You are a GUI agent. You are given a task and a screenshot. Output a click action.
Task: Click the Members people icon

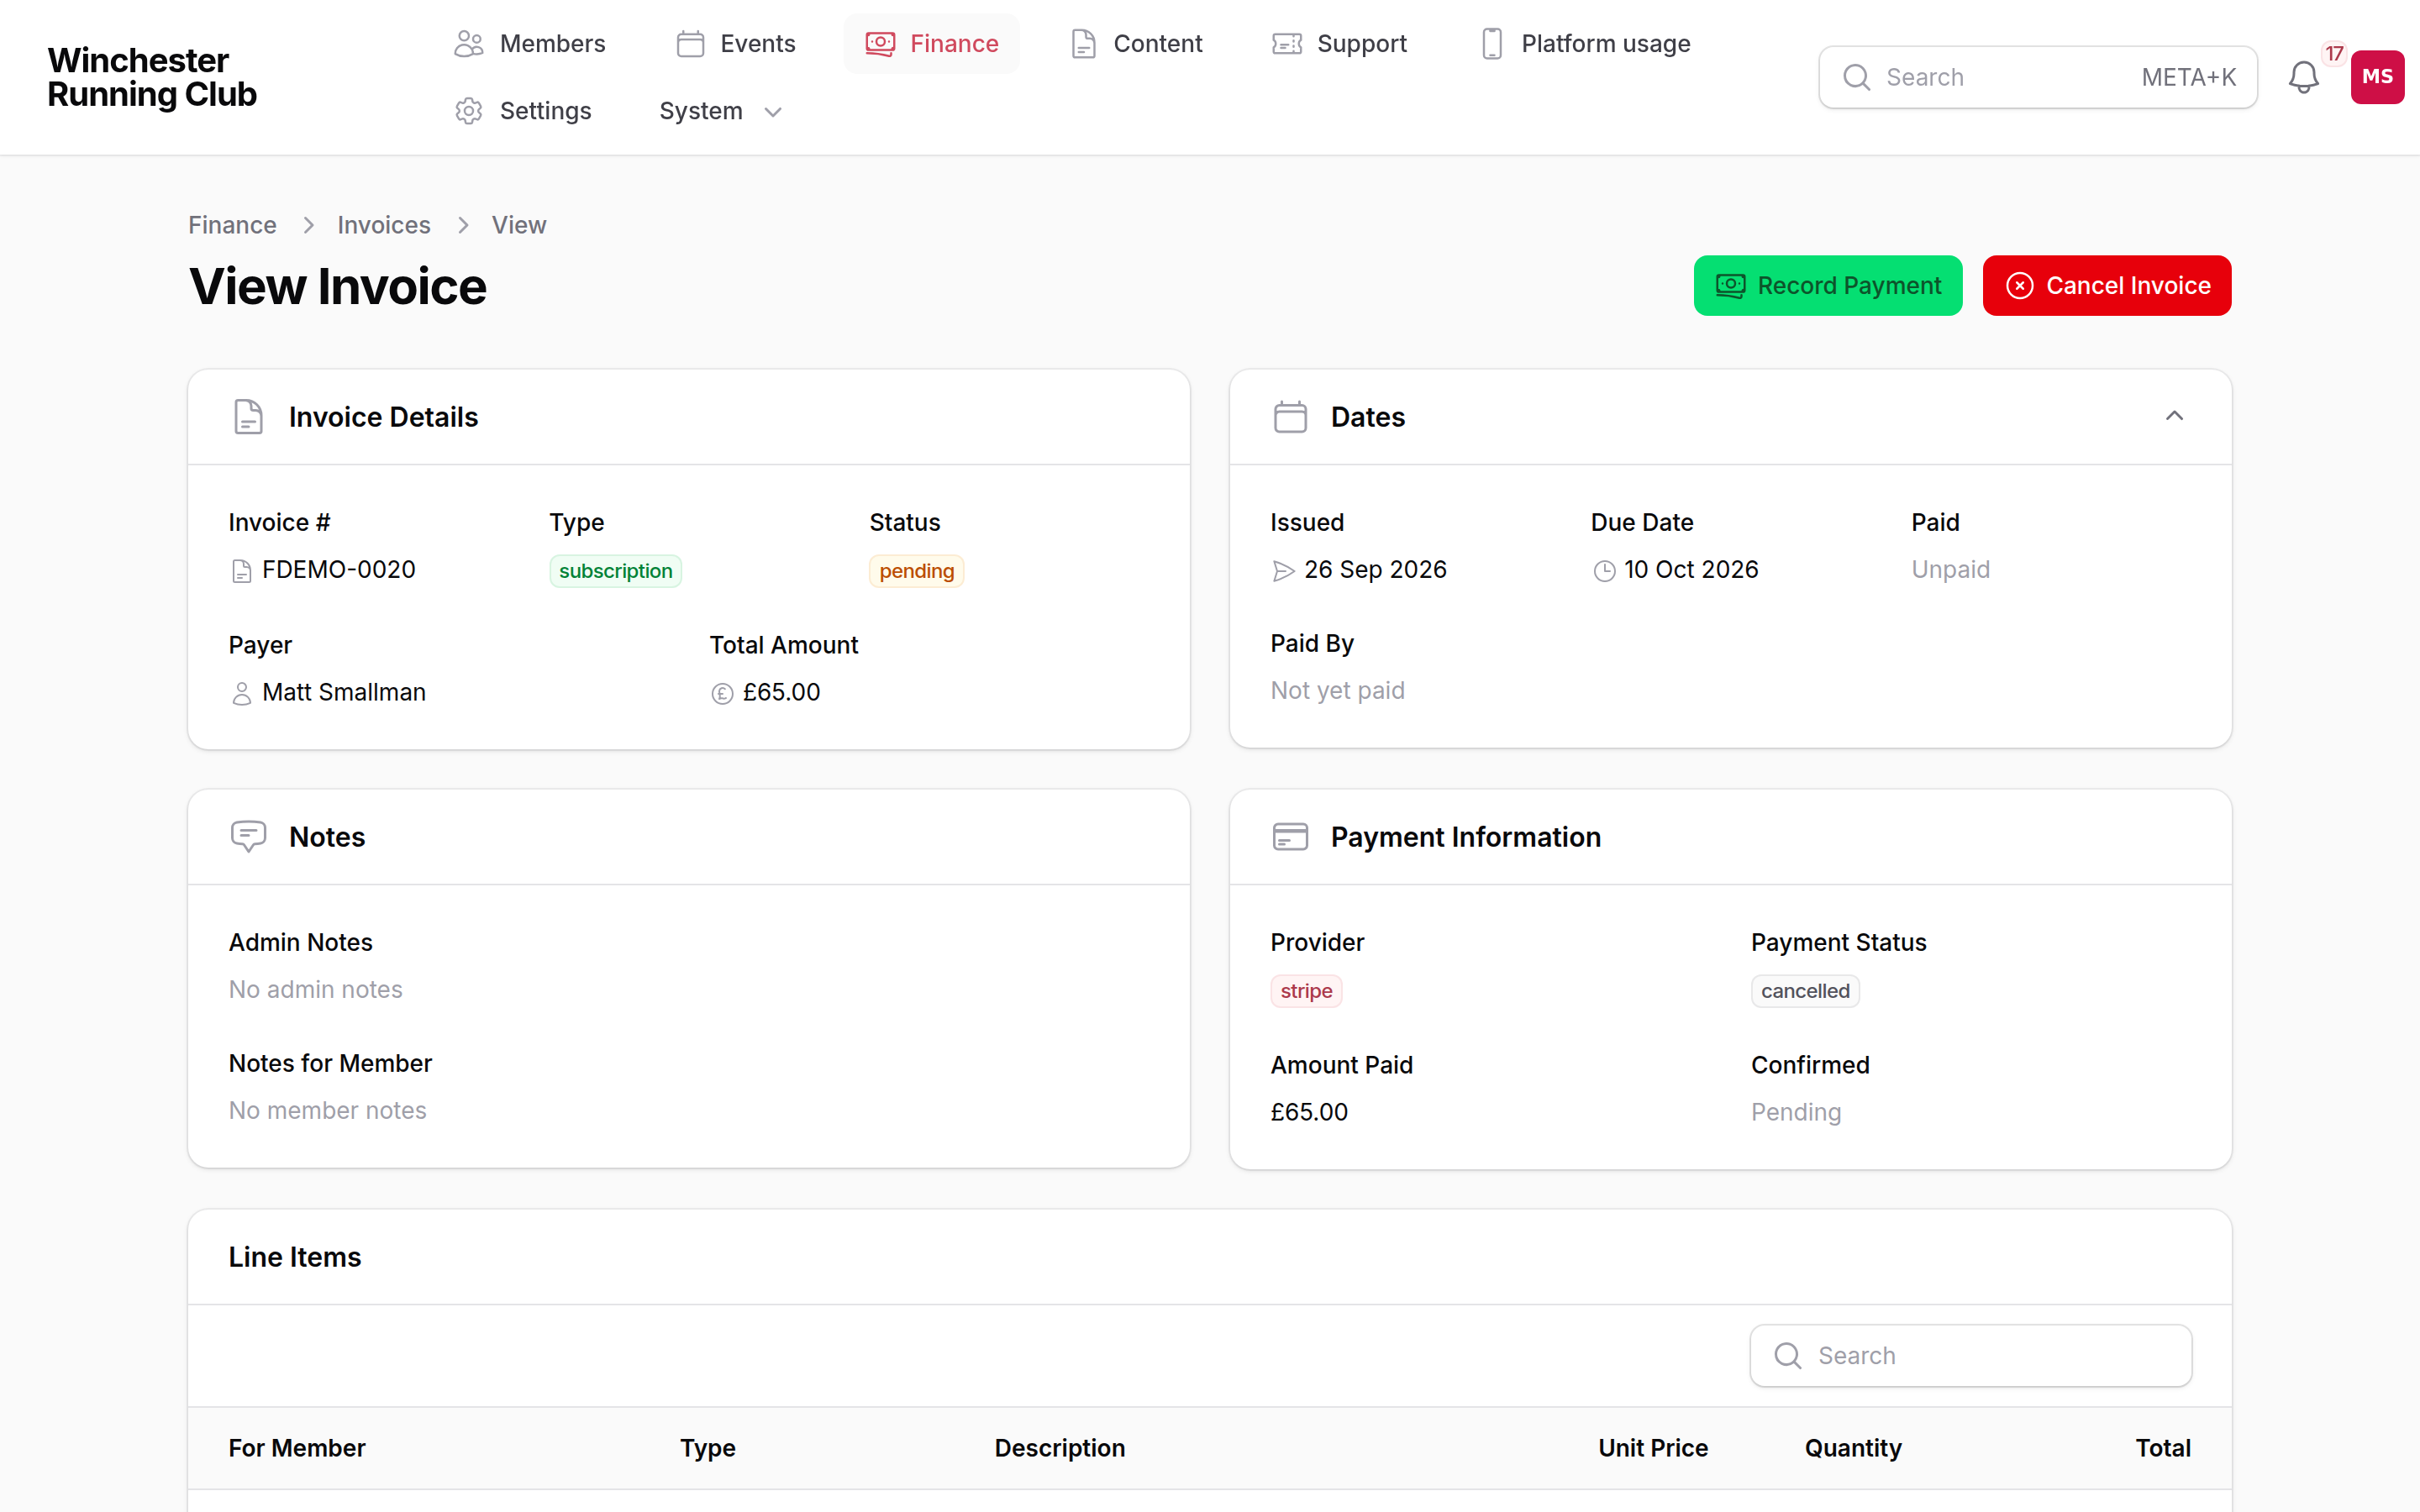468,44
